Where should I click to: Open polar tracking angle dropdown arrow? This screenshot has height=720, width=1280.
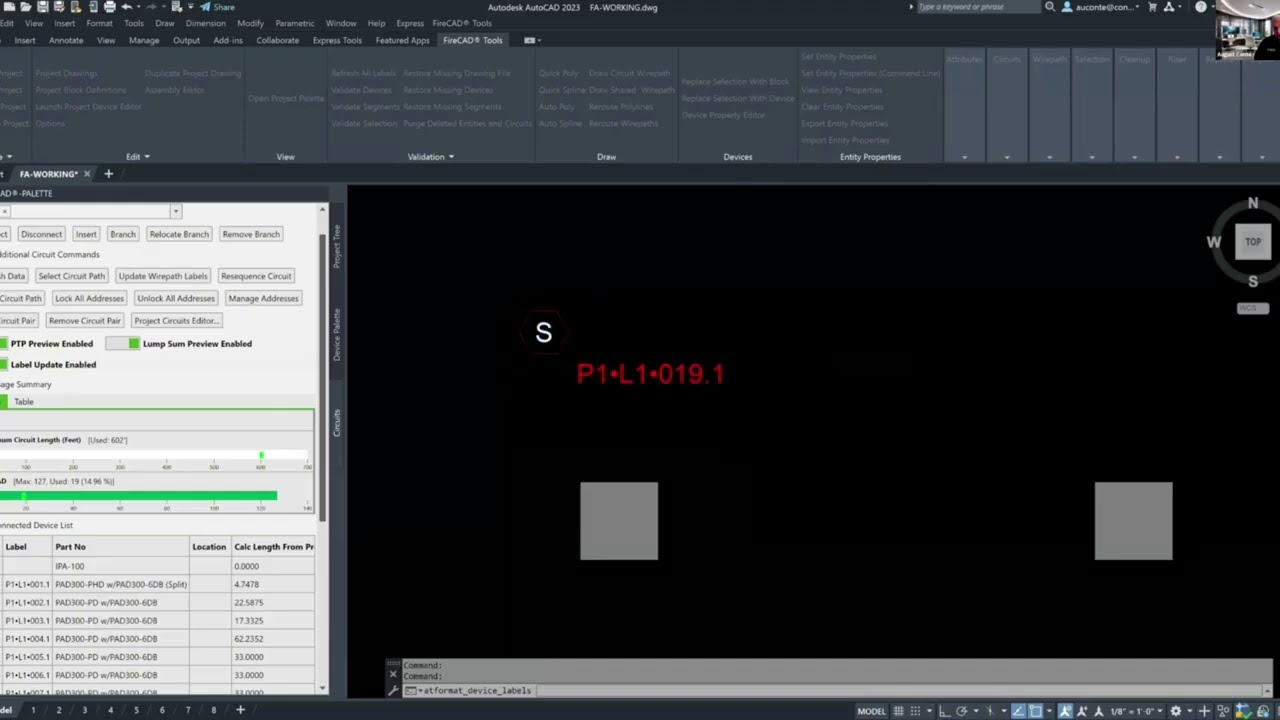coord(976,711)
